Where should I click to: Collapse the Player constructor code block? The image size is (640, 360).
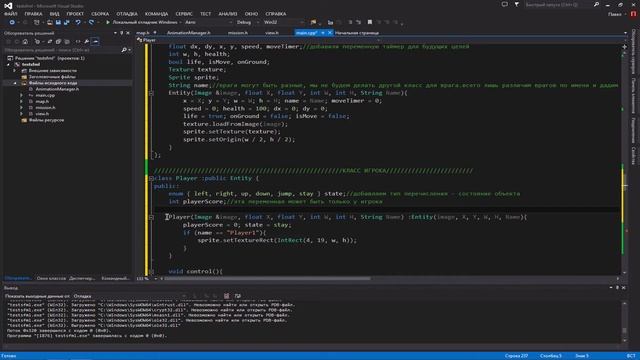tap(151, 217)
